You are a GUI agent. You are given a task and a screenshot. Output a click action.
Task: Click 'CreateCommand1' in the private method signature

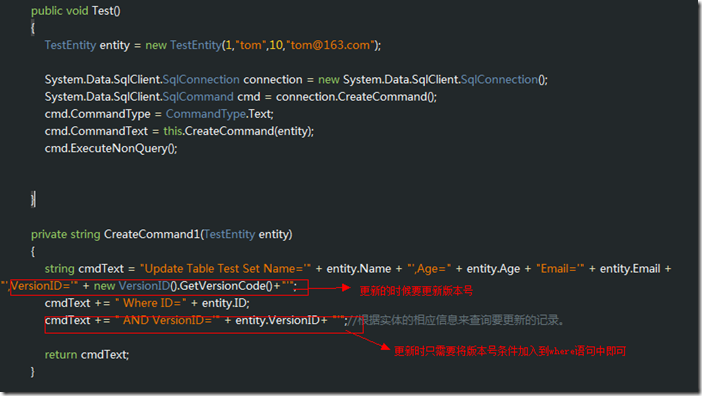[x=151, y=234]
